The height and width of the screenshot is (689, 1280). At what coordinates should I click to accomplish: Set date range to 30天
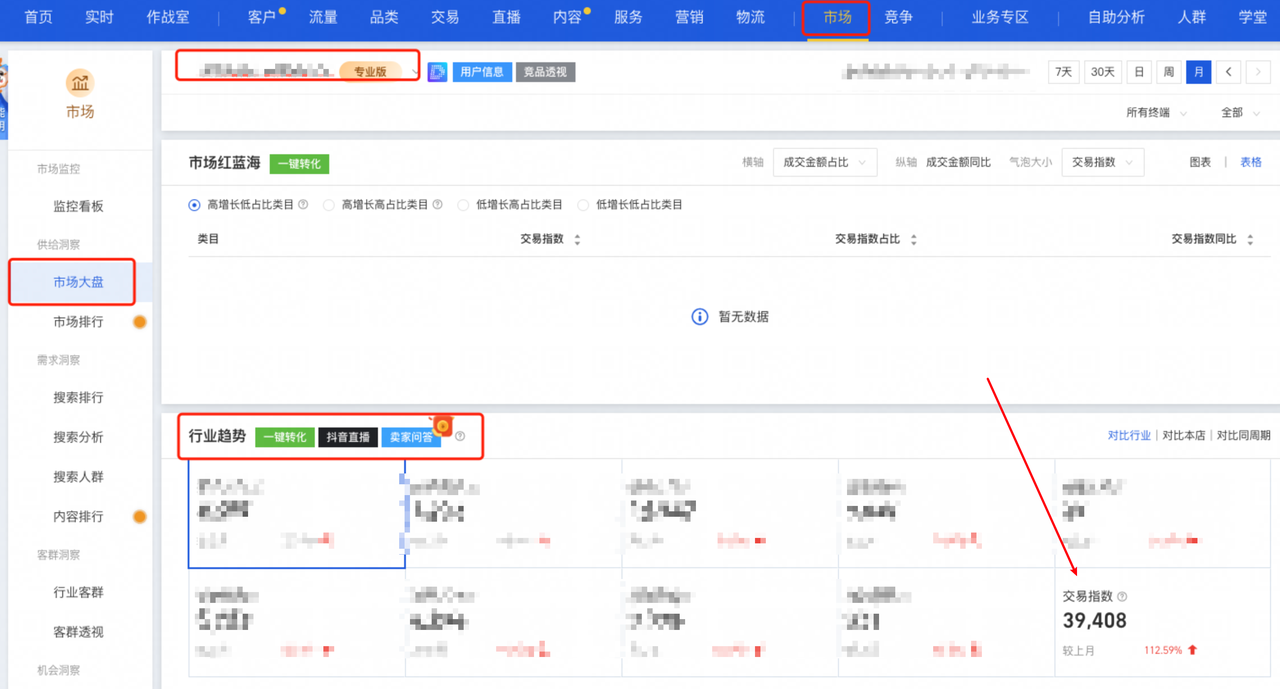click(1103, 72)
